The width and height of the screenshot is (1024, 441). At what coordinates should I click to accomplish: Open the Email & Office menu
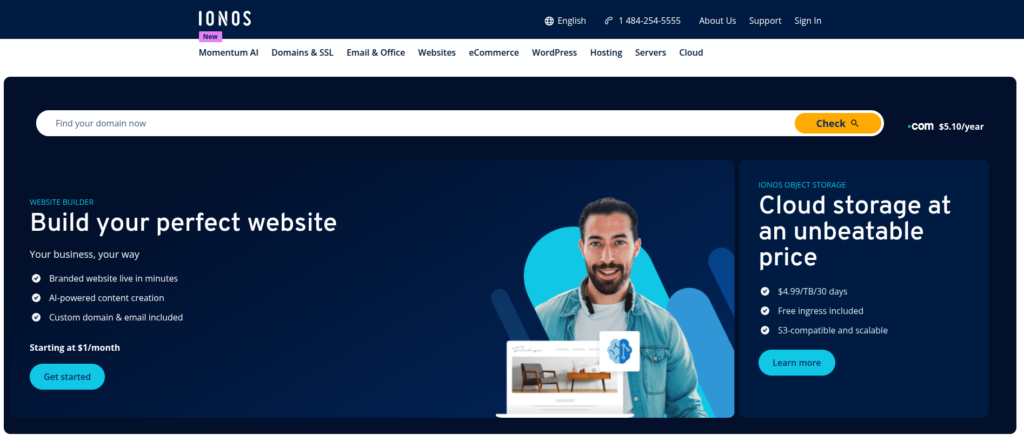(x=376, y=53)
